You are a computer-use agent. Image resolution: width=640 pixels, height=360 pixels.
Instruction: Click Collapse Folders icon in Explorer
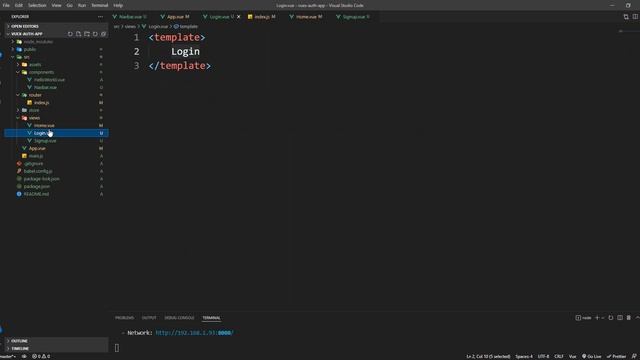[103, 34]
